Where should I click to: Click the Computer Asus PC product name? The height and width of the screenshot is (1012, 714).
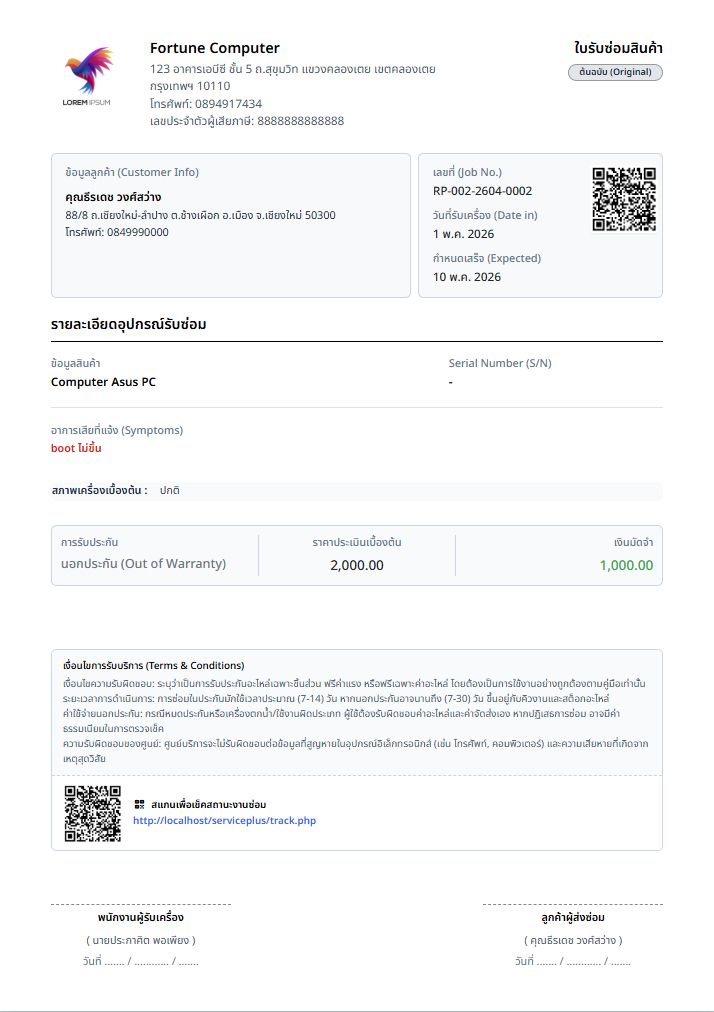(103, 382)
